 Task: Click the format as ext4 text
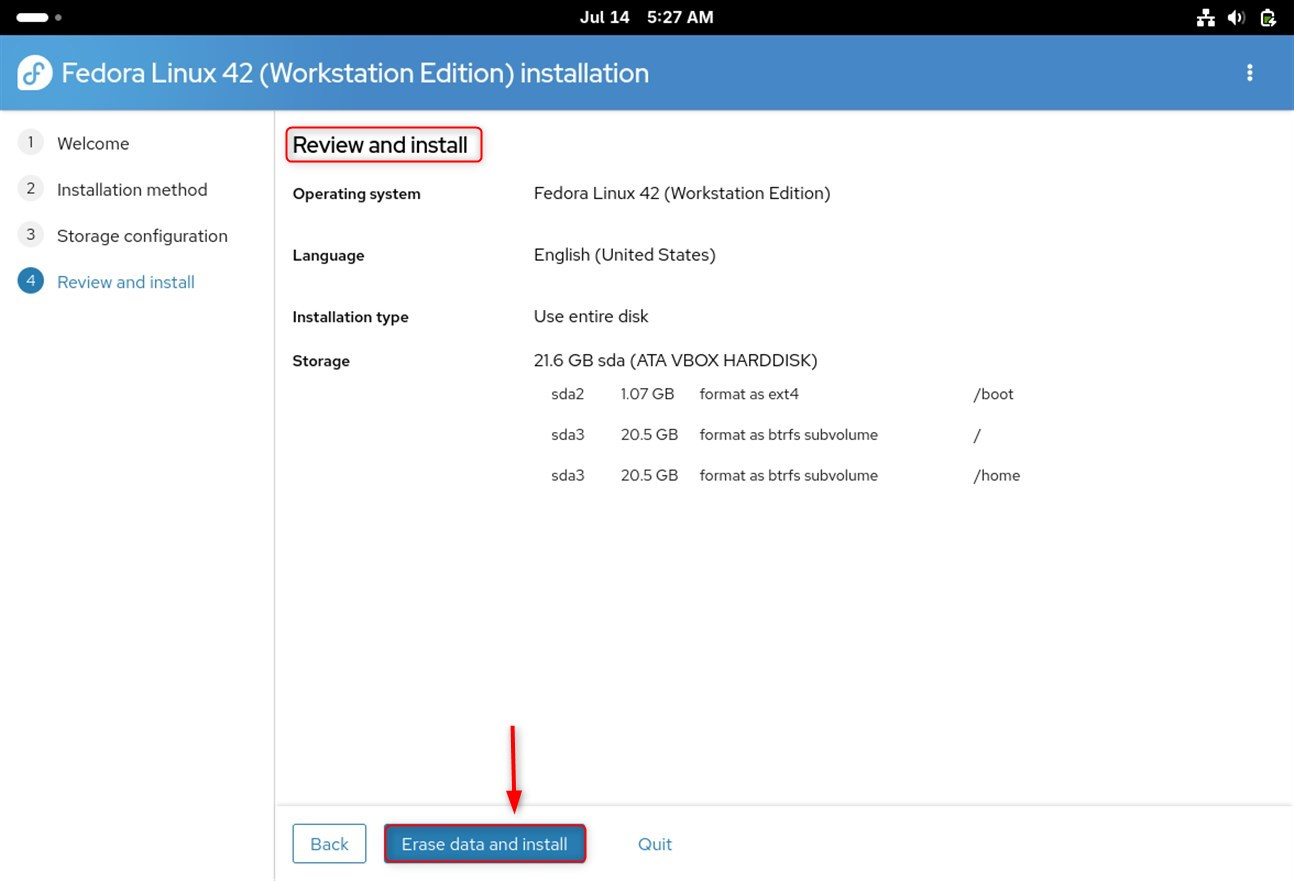pyautogui.click(x=749, y=394)
